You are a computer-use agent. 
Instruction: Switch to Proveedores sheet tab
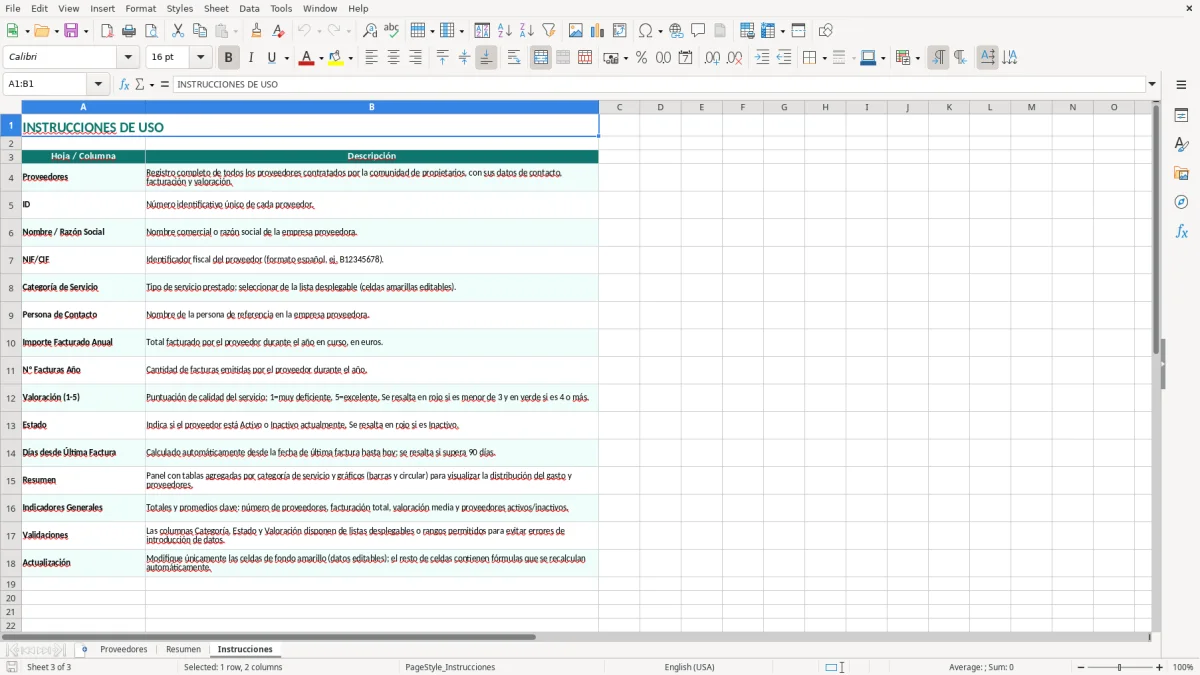pos(124,650)
